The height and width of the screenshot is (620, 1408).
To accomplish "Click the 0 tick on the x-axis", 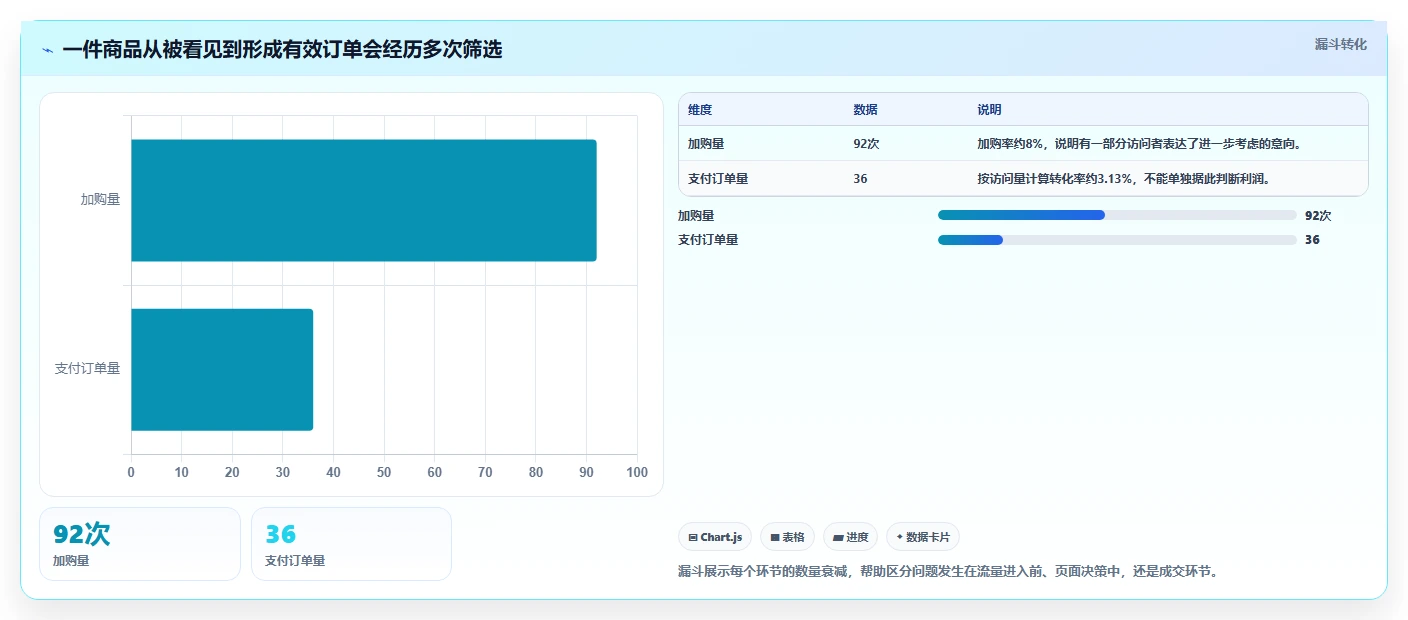I will (x=131, y=472).
